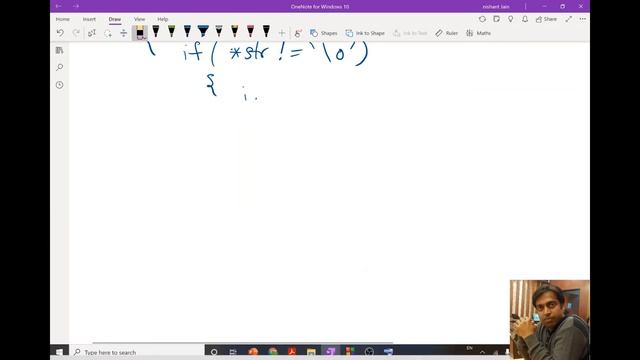The image size is (640, 360).
Task: Click Ink to Shape
Action: click(365, 33)
